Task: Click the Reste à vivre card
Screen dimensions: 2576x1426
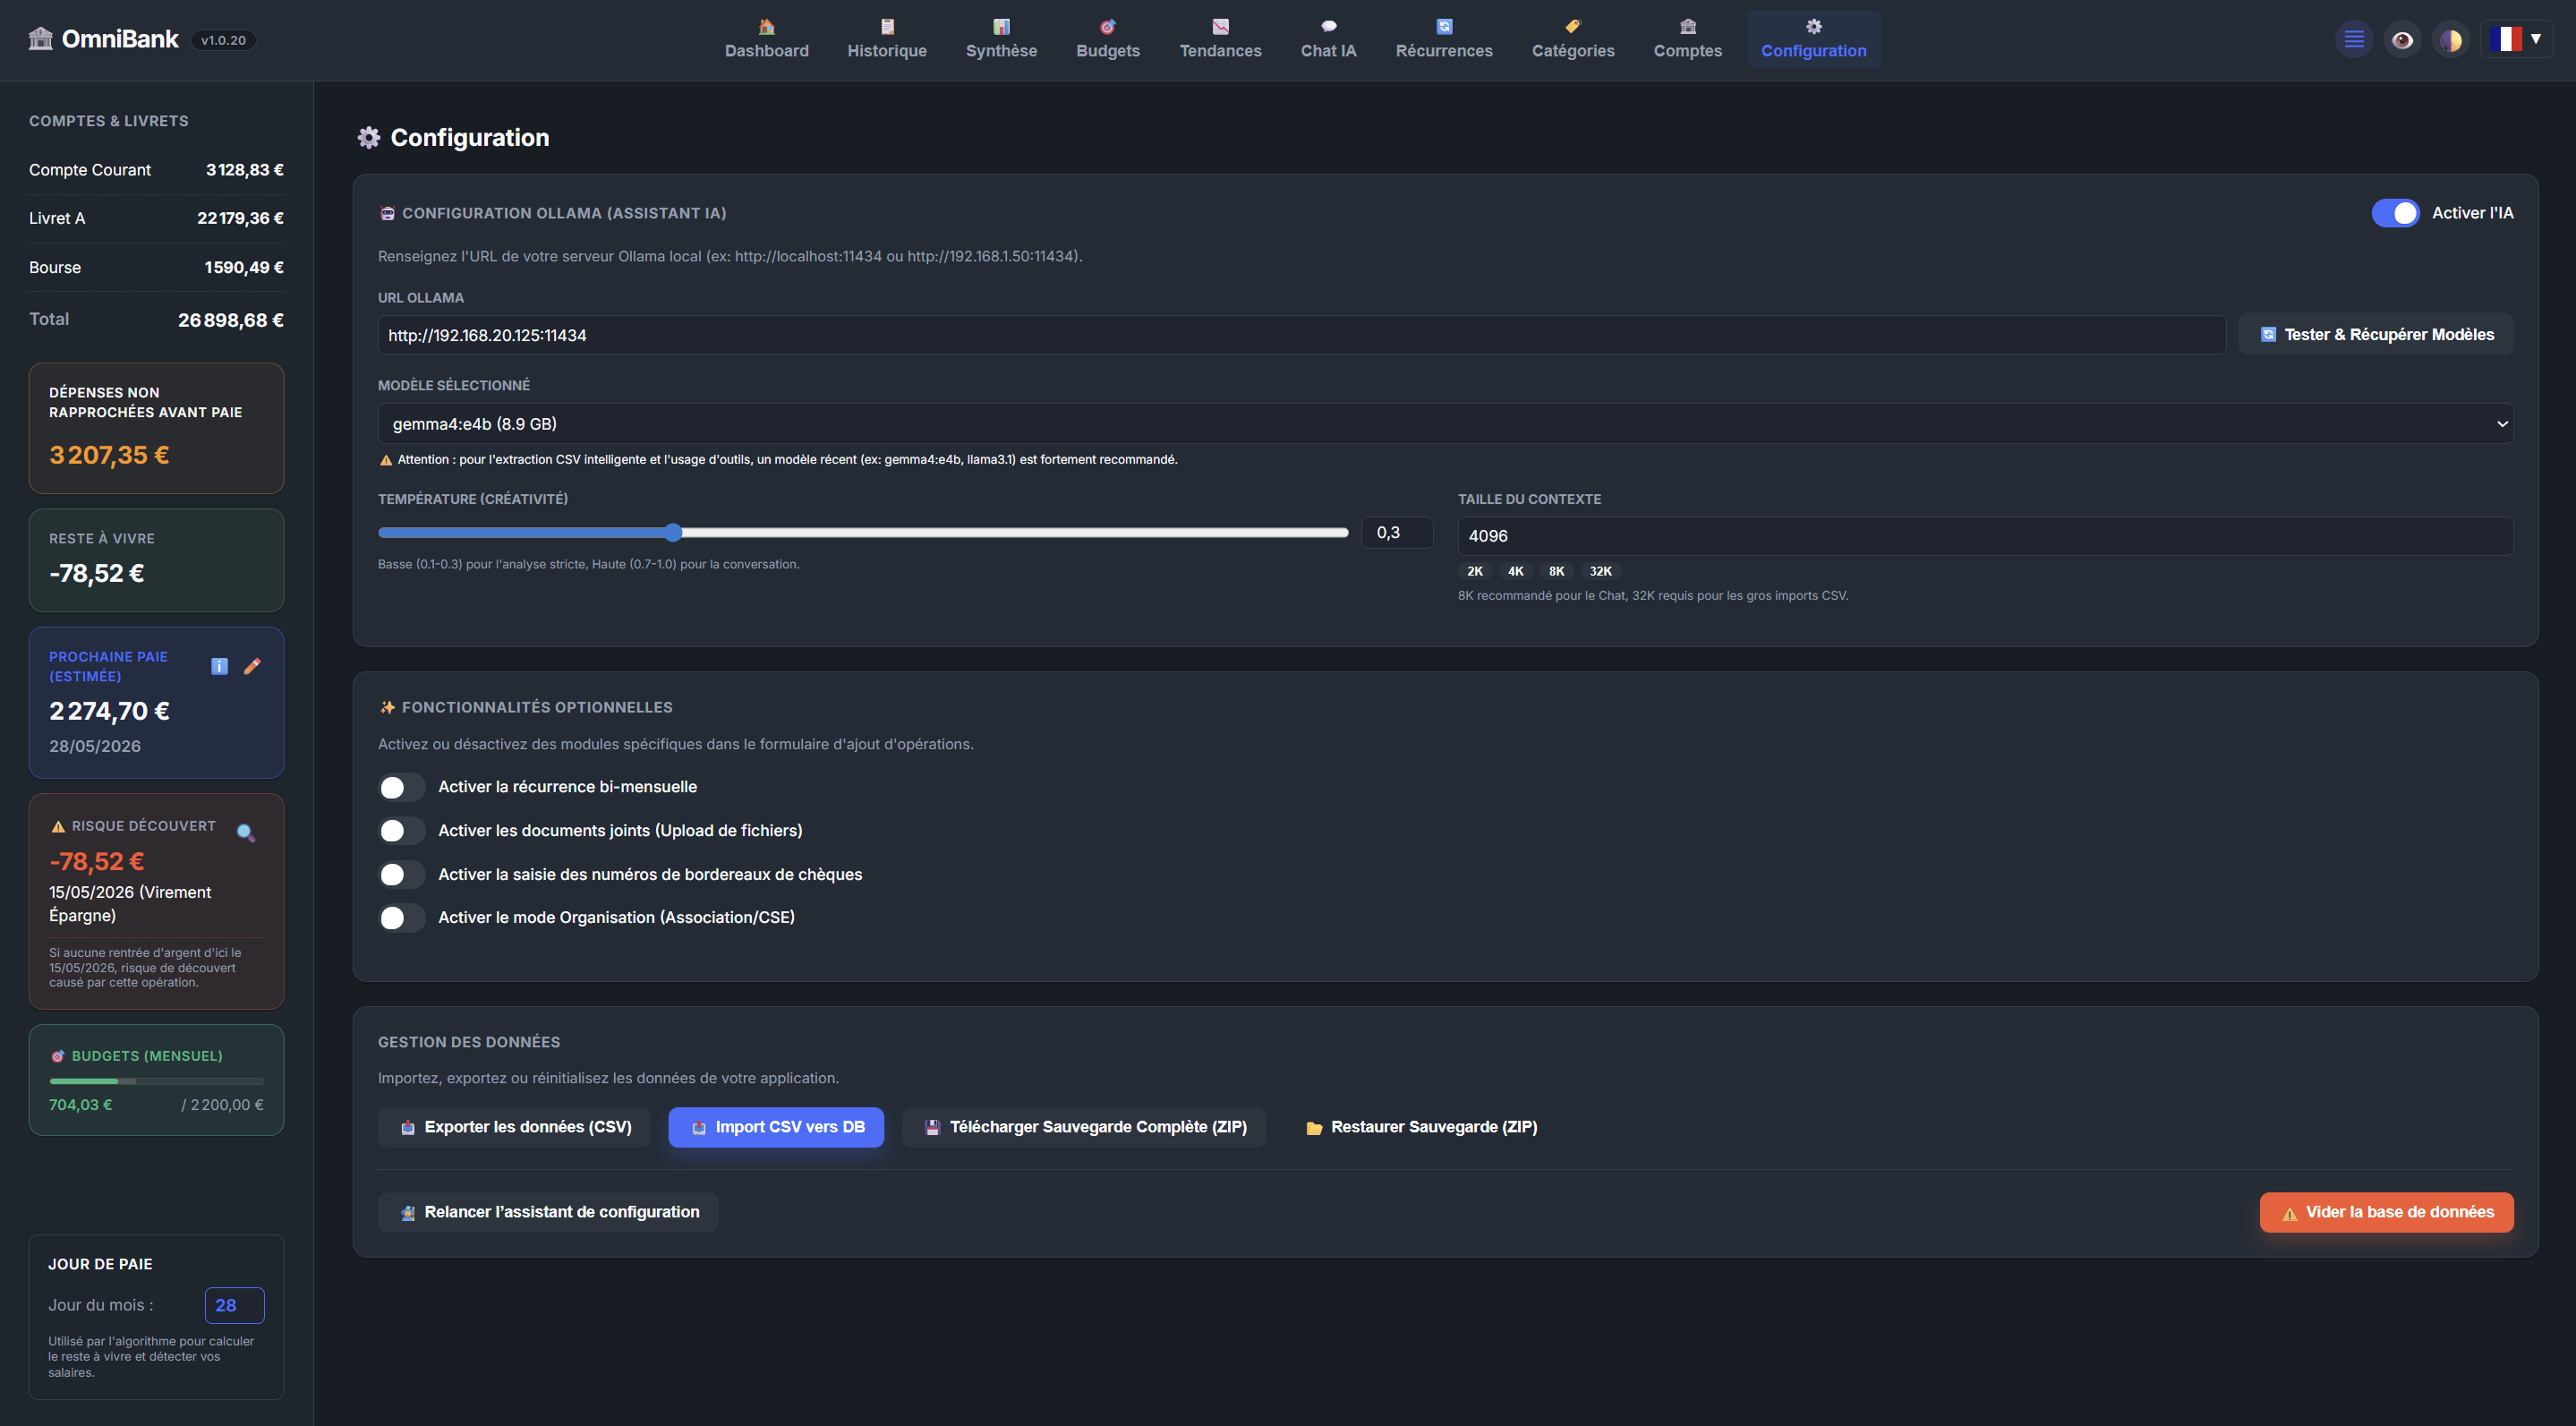Action: 156,560
